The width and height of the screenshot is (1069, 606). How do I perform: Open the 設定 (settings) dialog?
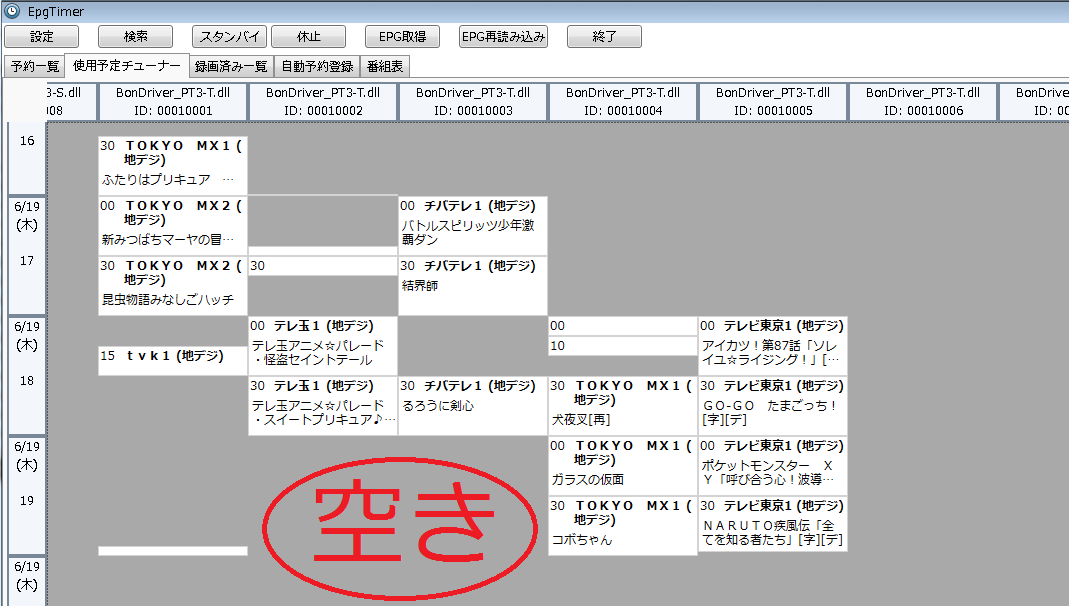(40, 36)
